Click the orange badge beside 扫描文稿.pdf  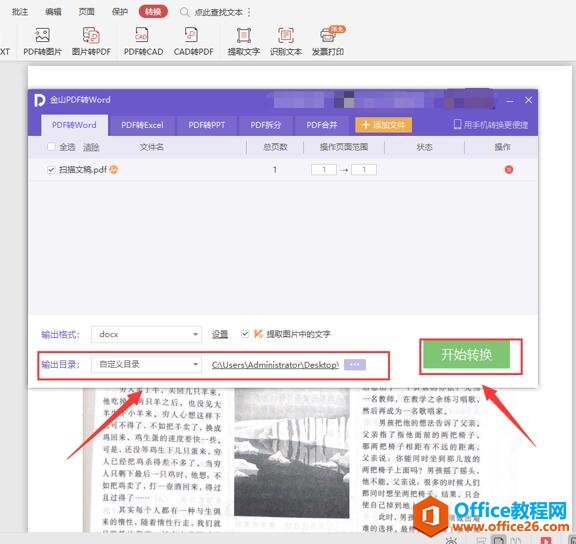coord(114,169)
